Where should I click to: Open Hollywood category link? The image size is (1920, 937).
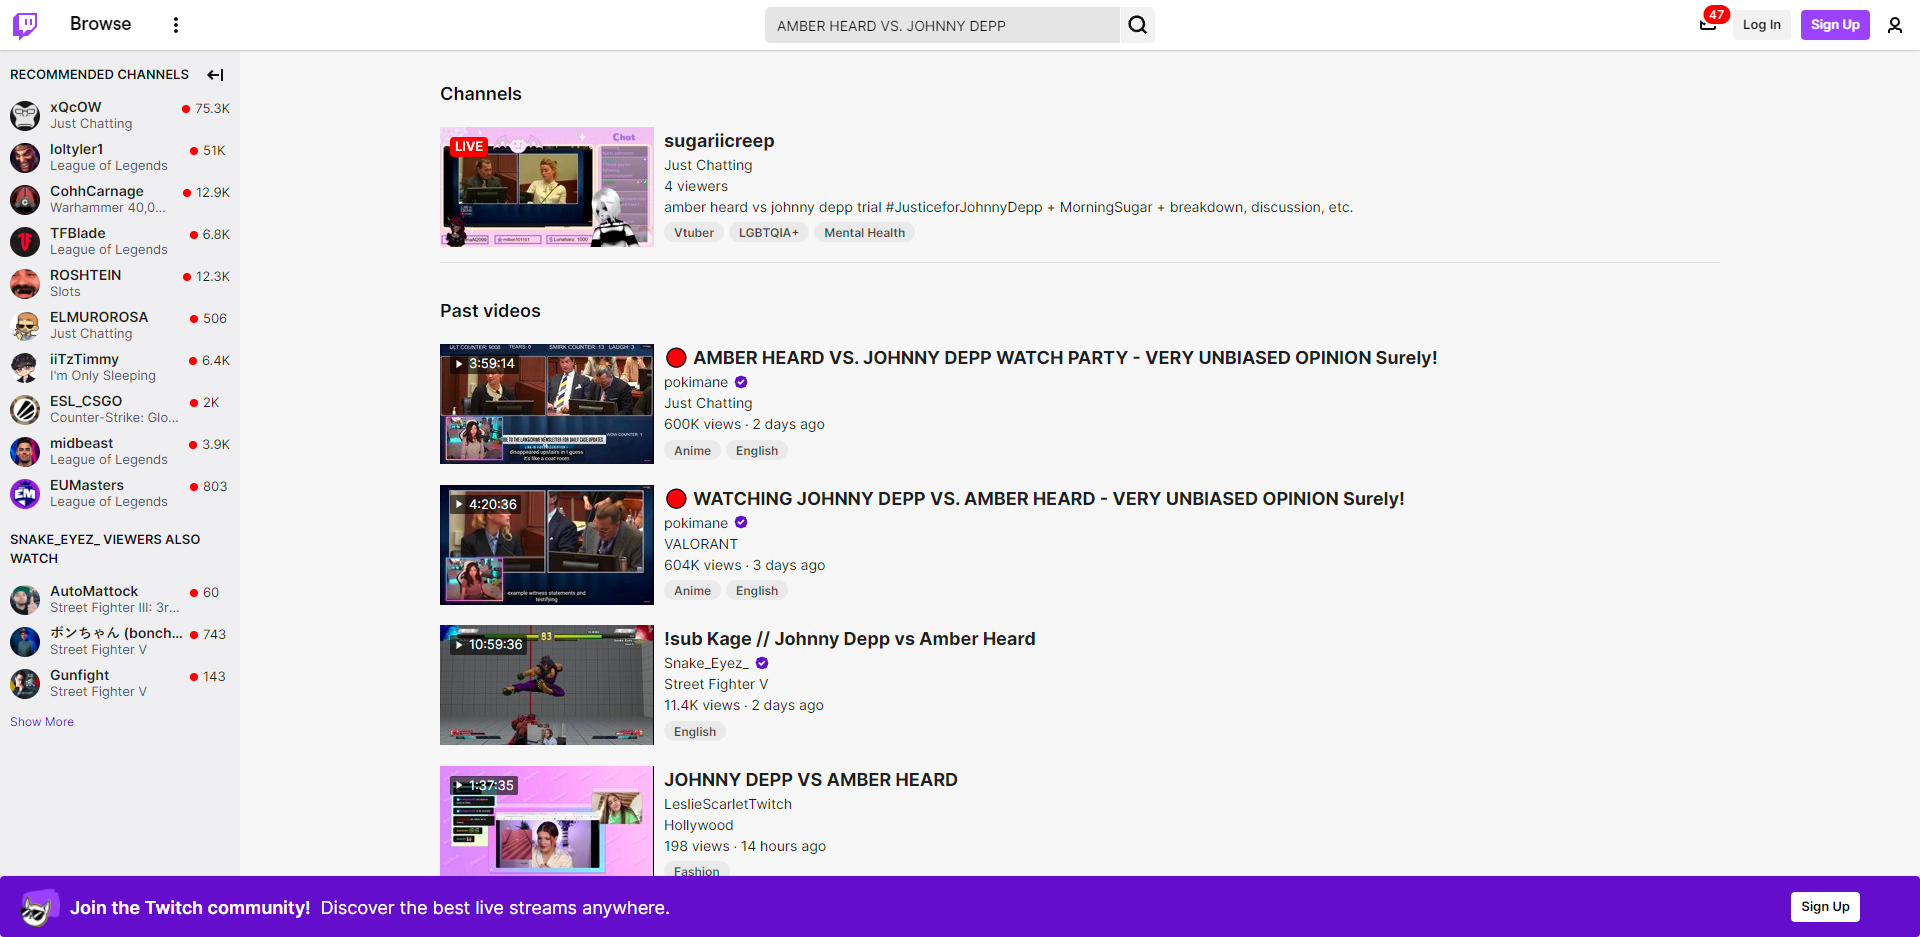click(699, 825)
